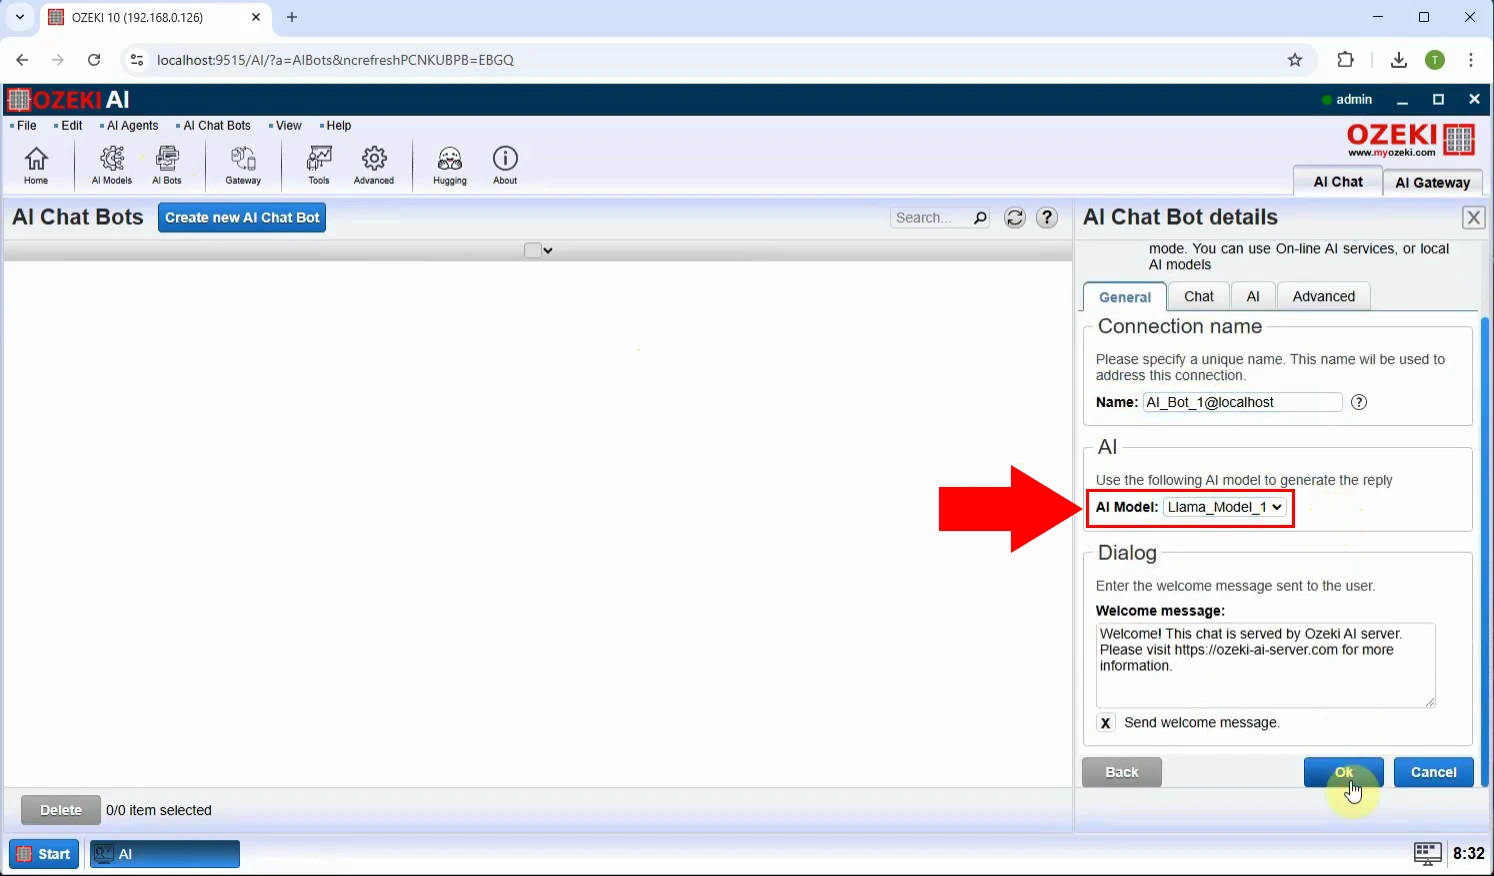Click the Search input field
Viewport: 1494px width, 876px height.
(x=930, y=218)
